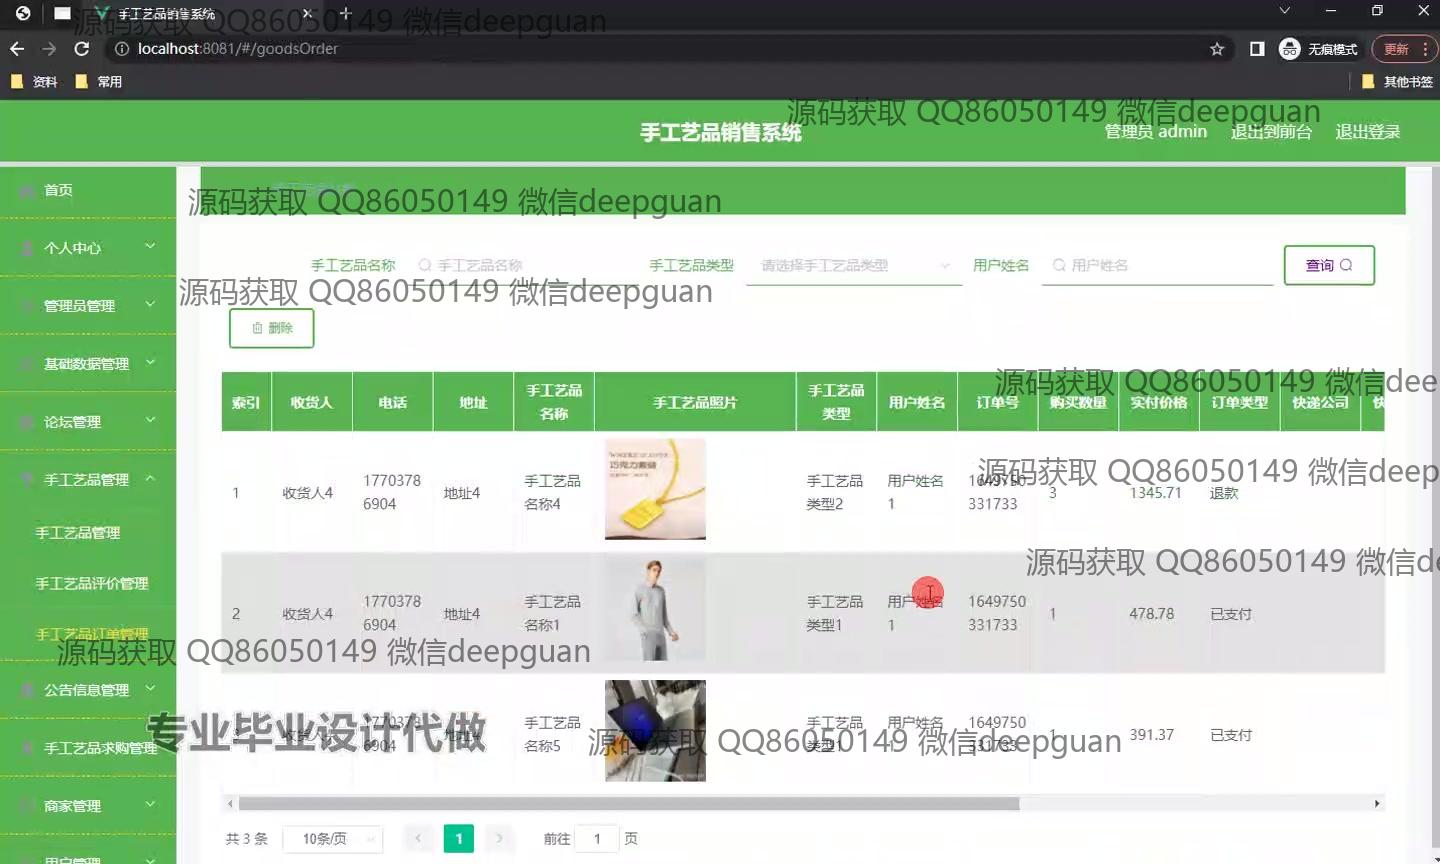
Task: Click the 手工艺品名称4 cell
Action: click(x=552, y=492)
